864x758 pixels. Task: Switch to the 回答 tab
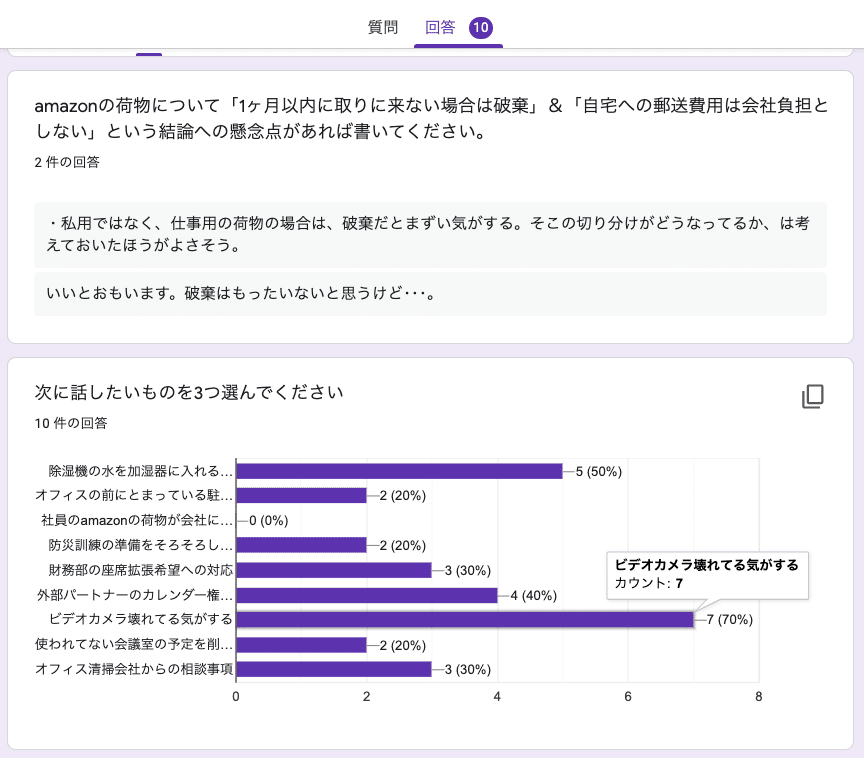point(442,28)
